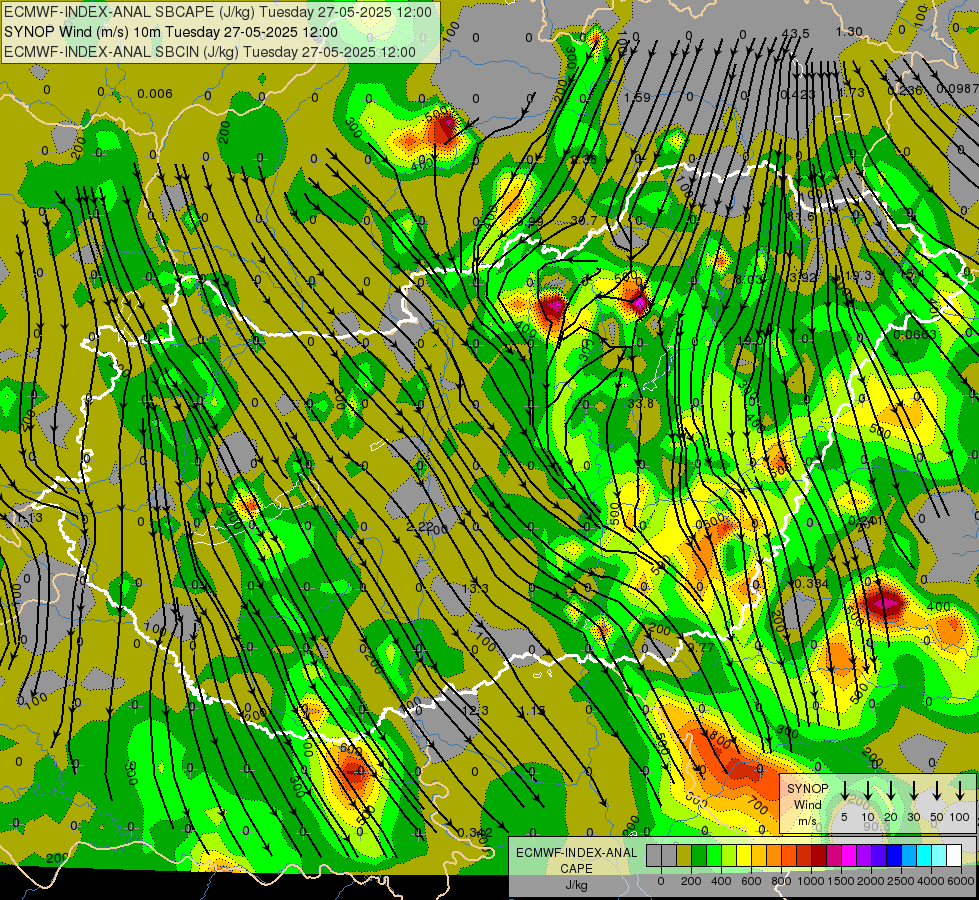This screenshot has width=979, height=900.
Task: Click the 2500 tick label on the CAPE scale
Action: (900, 881)
